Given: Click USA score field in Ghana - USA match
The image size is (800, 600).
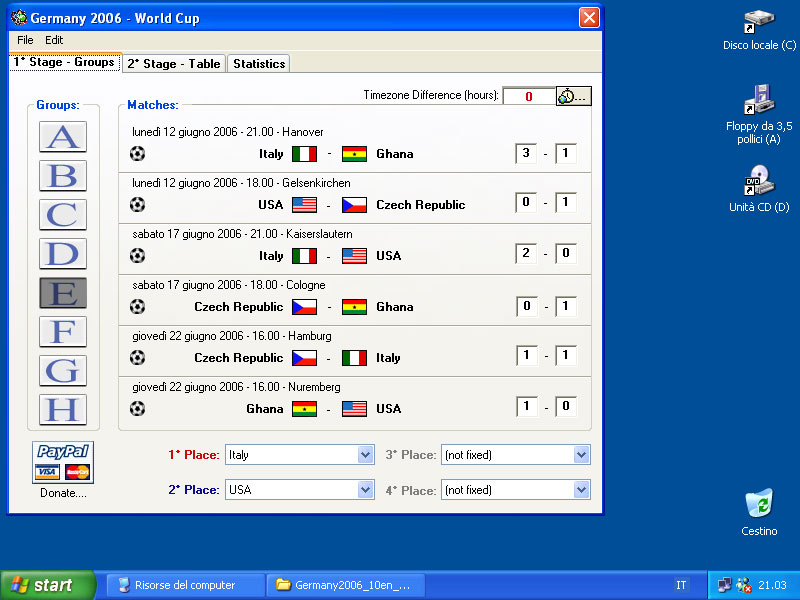Looking at the screenshot, I should pos(566,407).
